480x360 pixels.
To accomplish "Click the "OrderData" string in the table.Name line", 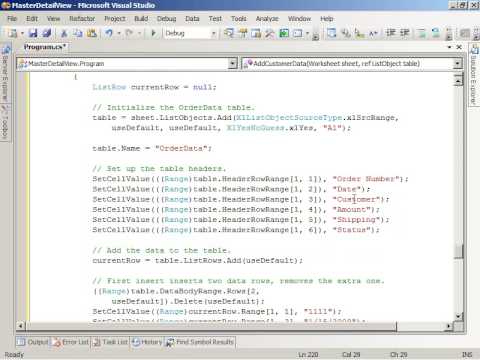I will (182, 148).
